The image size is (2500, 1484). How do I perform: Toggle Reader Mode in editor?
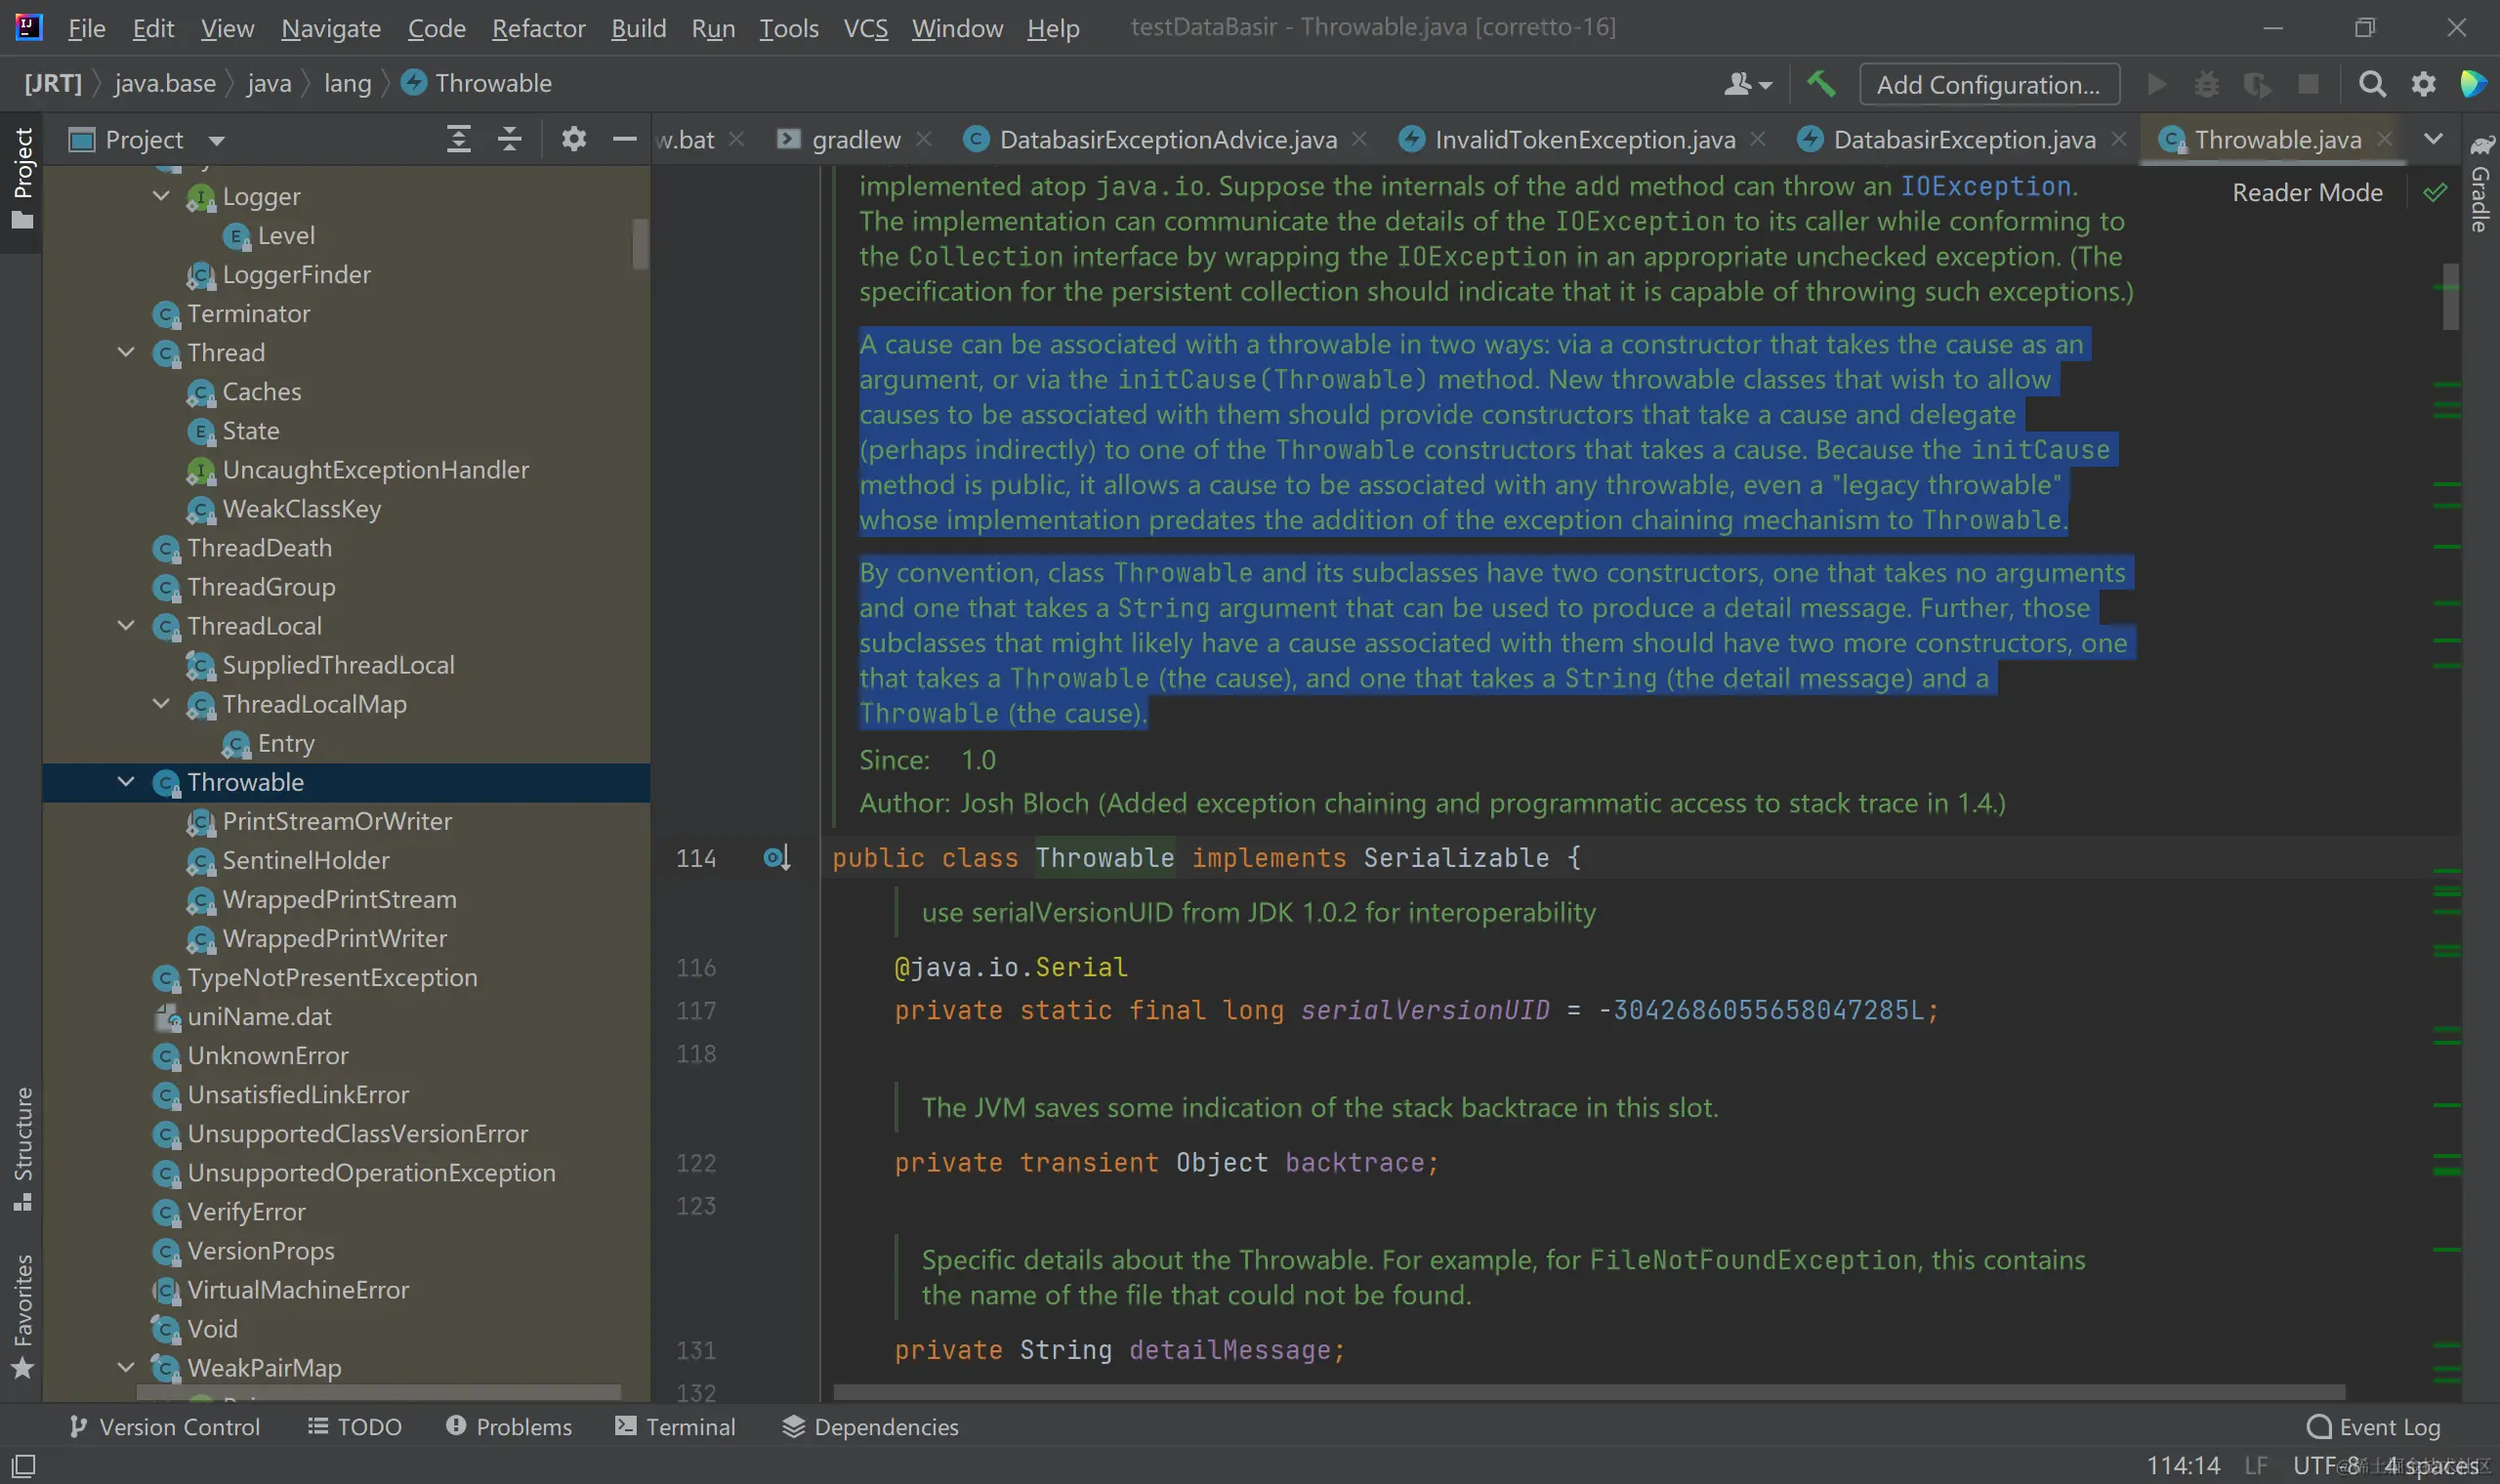[2307, 192]
